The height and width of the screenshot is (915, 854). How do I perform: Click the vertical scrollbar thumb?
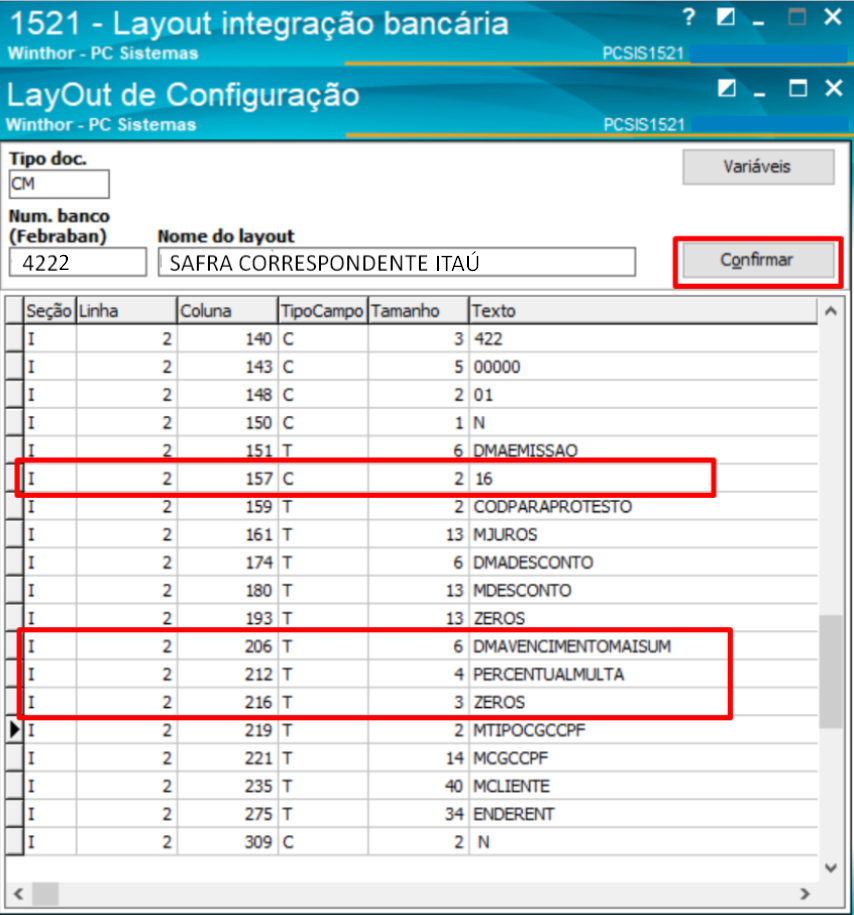pyautogui.click(x=831, y=671)
